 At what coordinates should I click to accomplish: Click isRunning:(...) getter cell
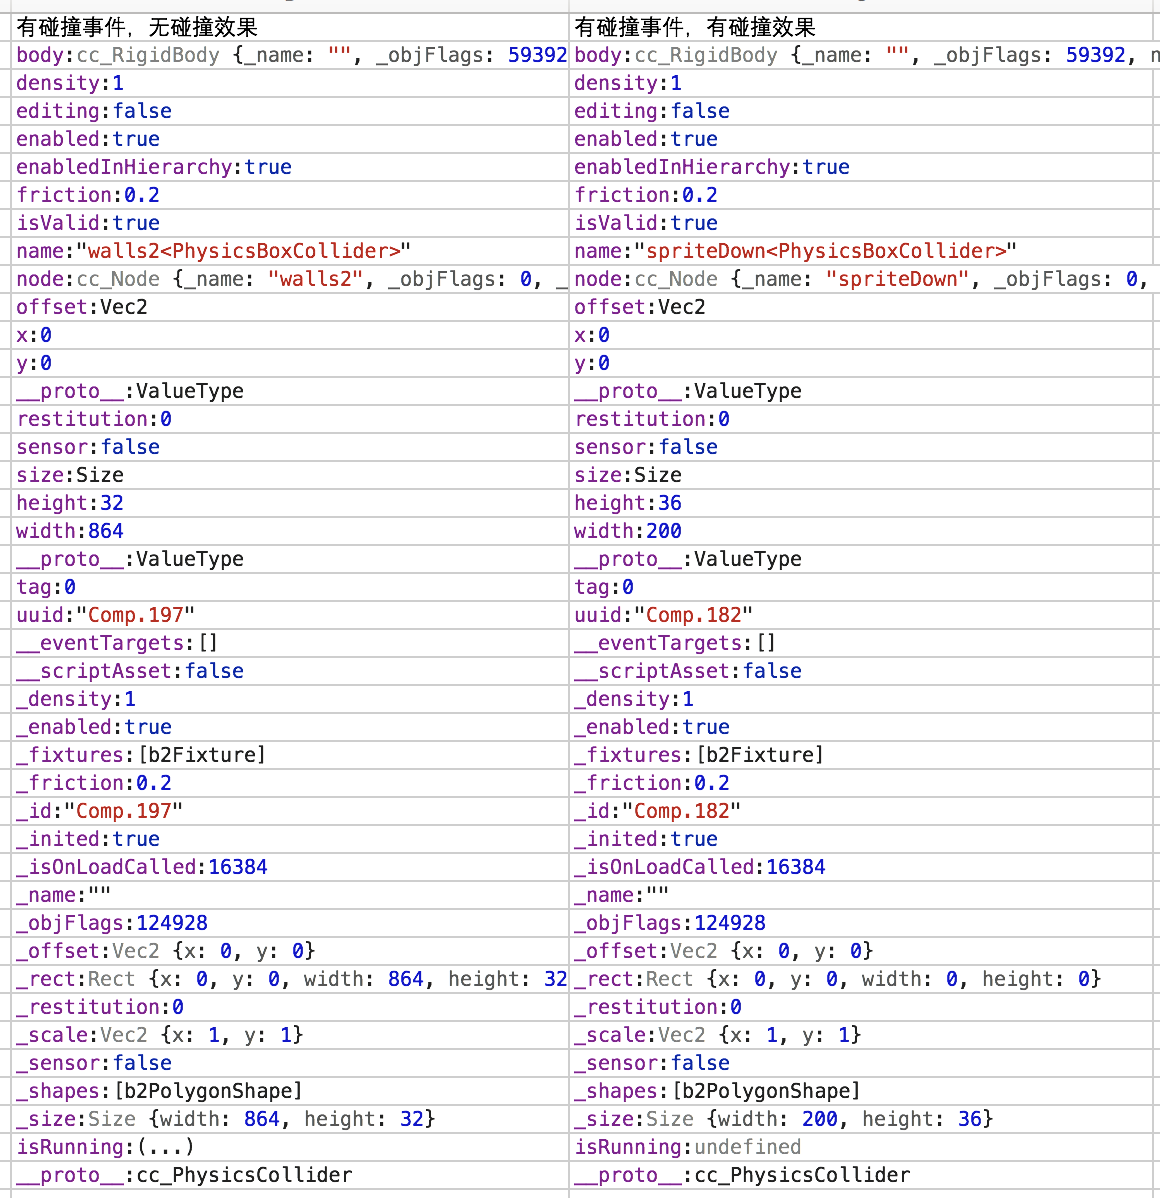[290, 1147]
